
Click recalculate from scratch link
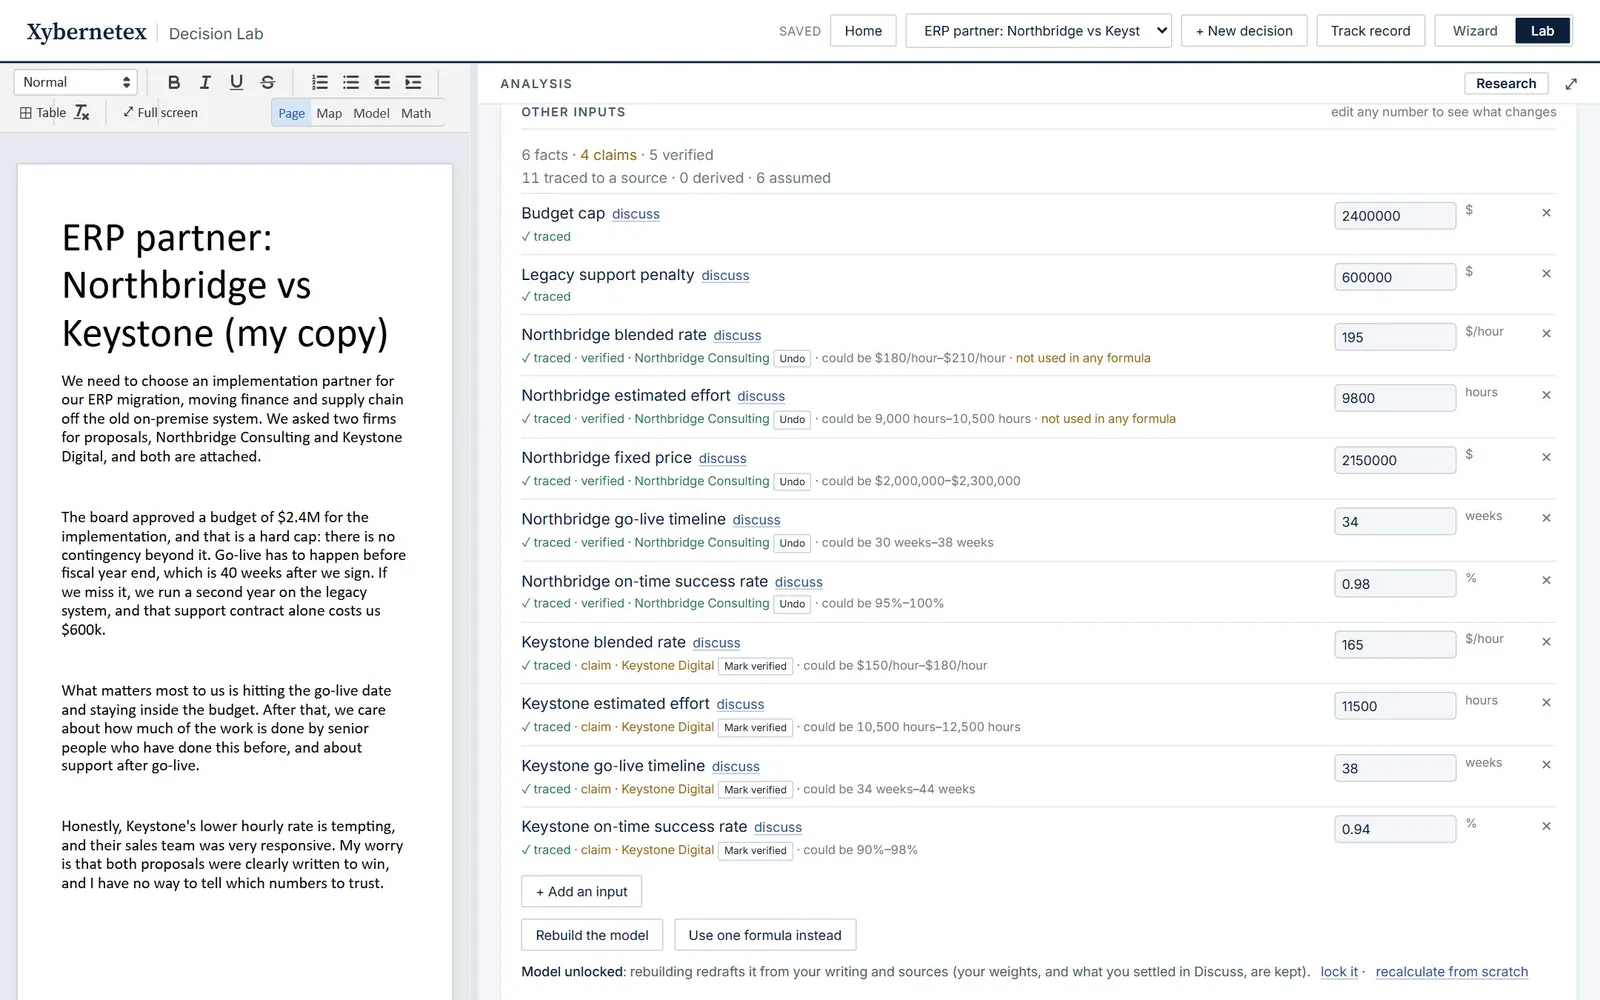(x=1451, y=972)
